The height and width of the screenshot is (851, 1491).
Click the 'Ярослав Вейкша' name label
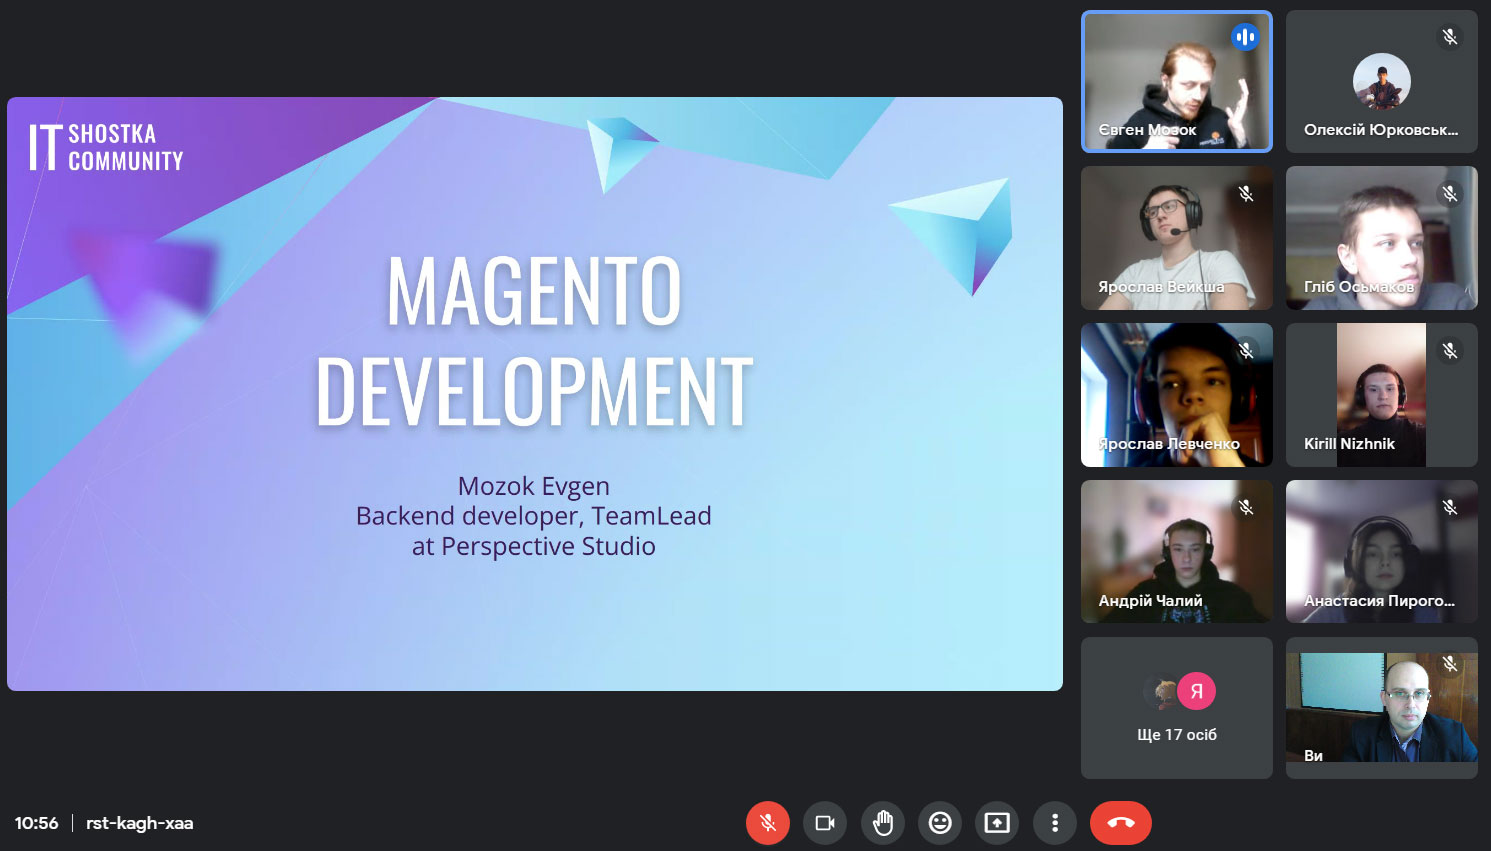(1161, 287)
